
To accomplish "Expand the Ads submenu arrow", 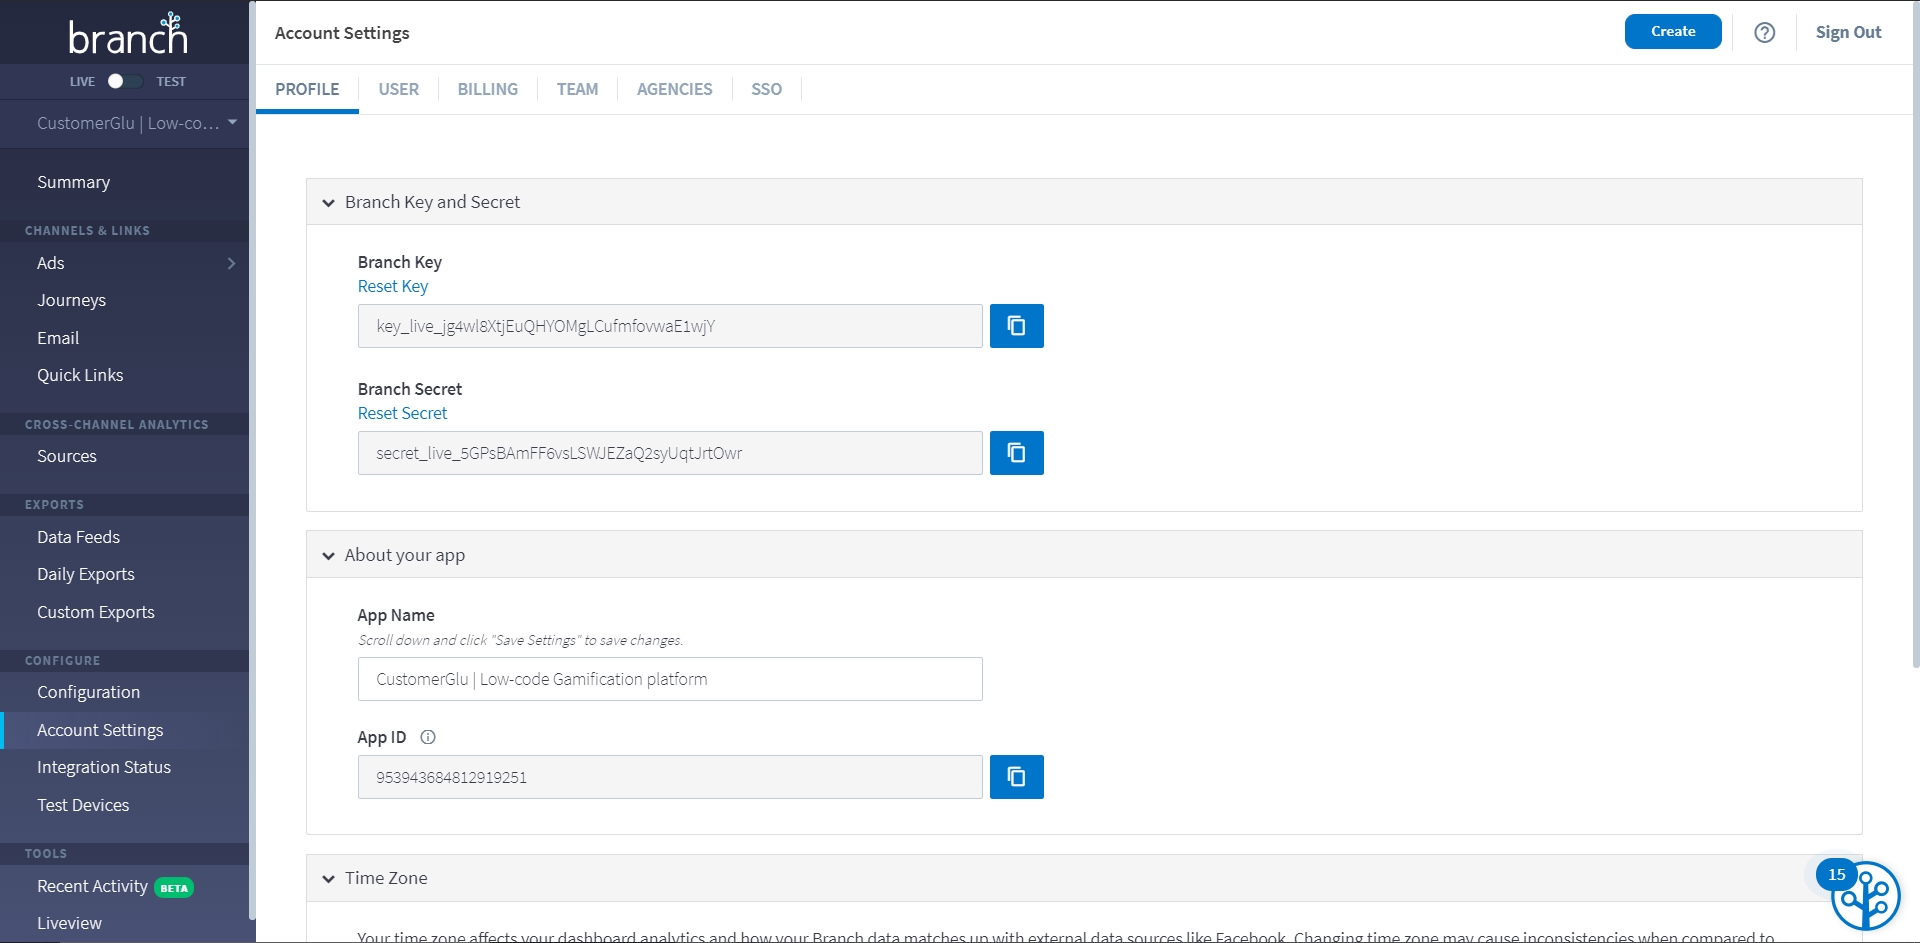I will 231,263.
